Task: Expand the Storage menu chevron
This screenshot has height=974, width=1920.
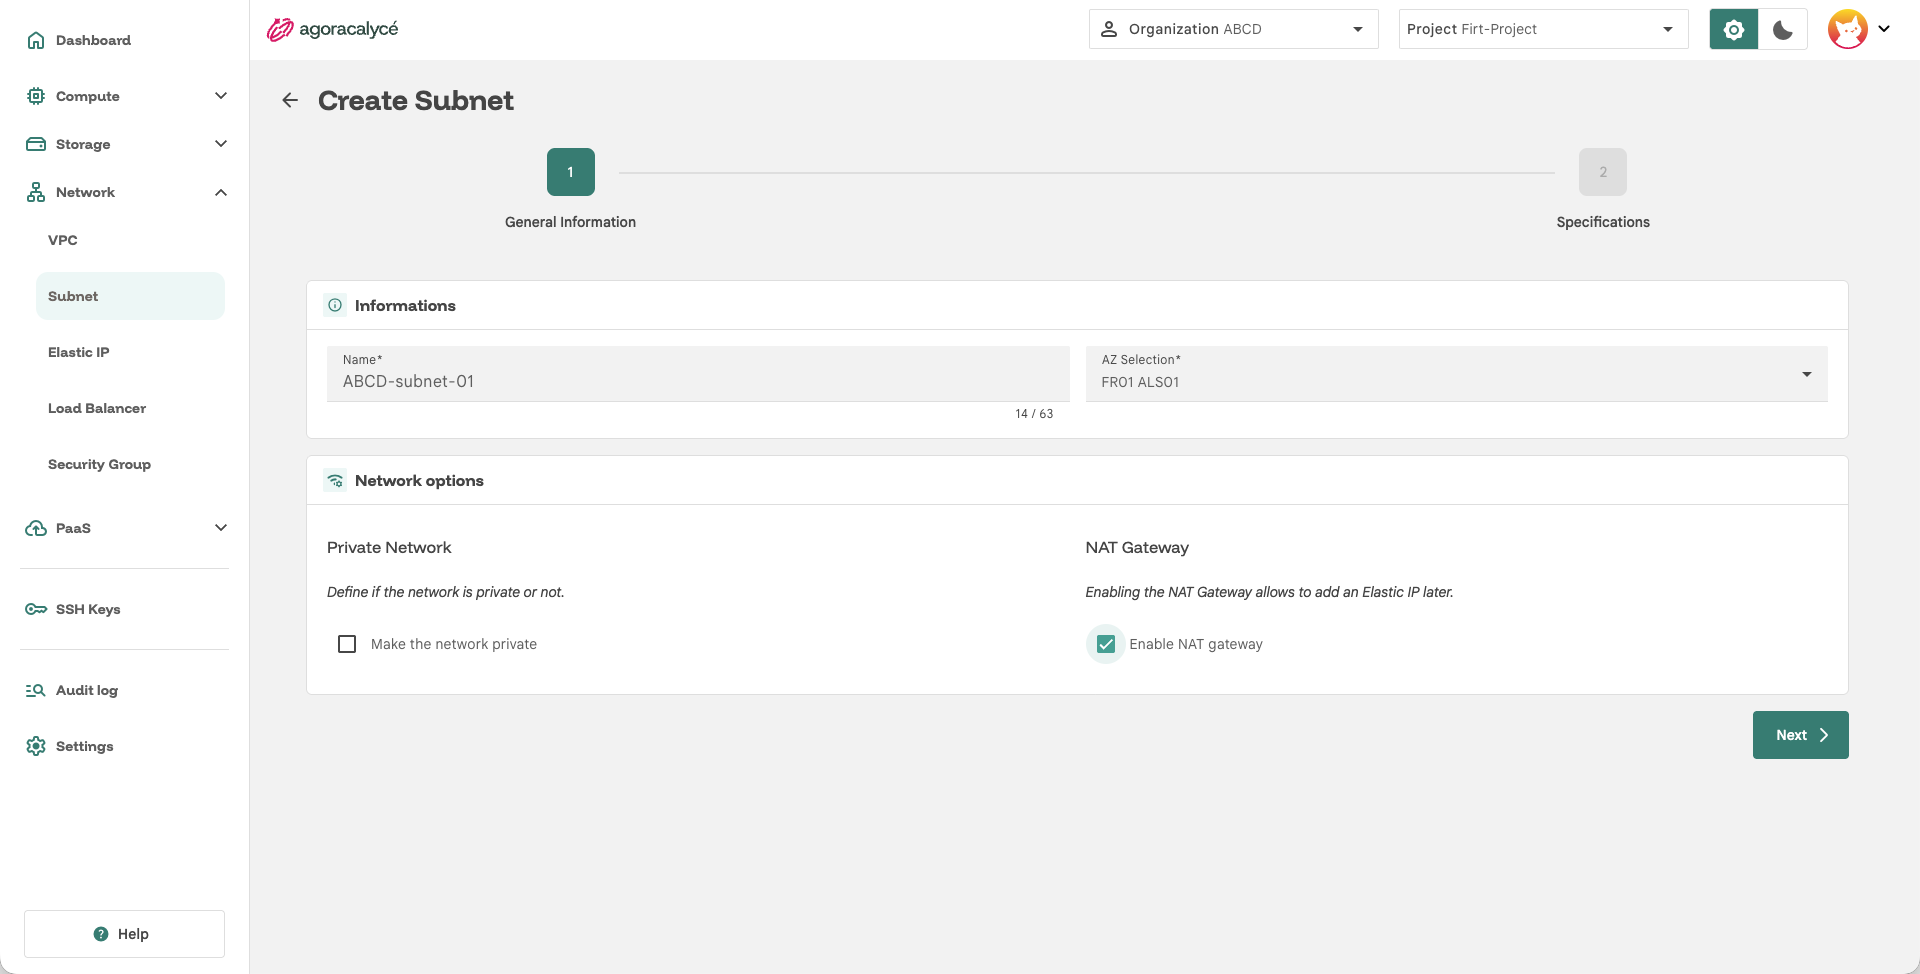Action: click(221, 144)
